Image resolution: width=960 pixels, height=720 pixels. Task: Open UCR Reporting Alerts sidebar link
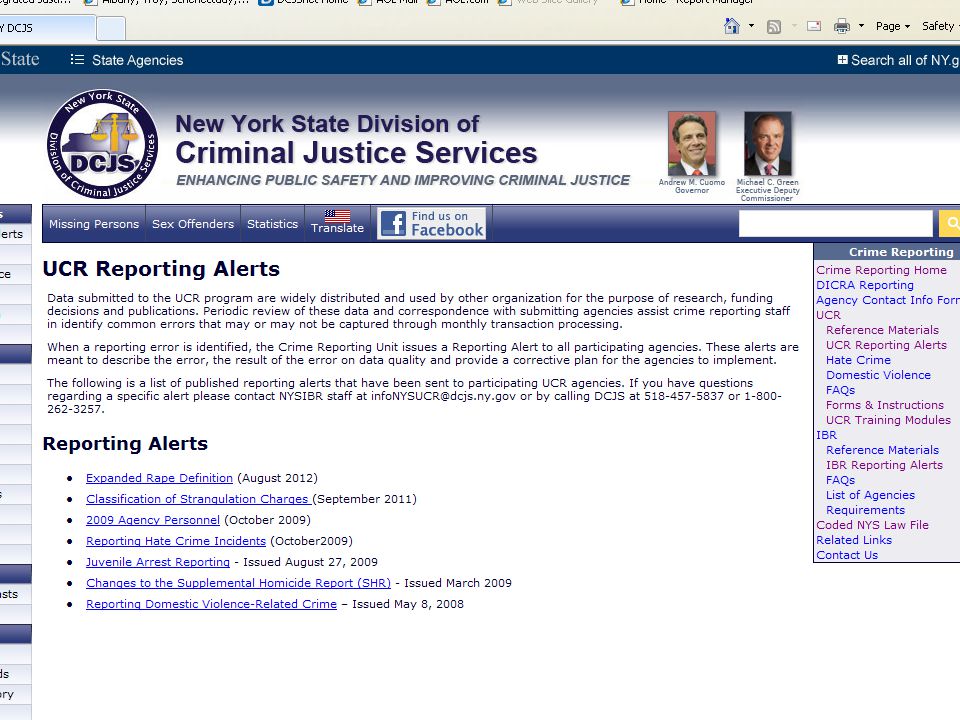point(886,345)
